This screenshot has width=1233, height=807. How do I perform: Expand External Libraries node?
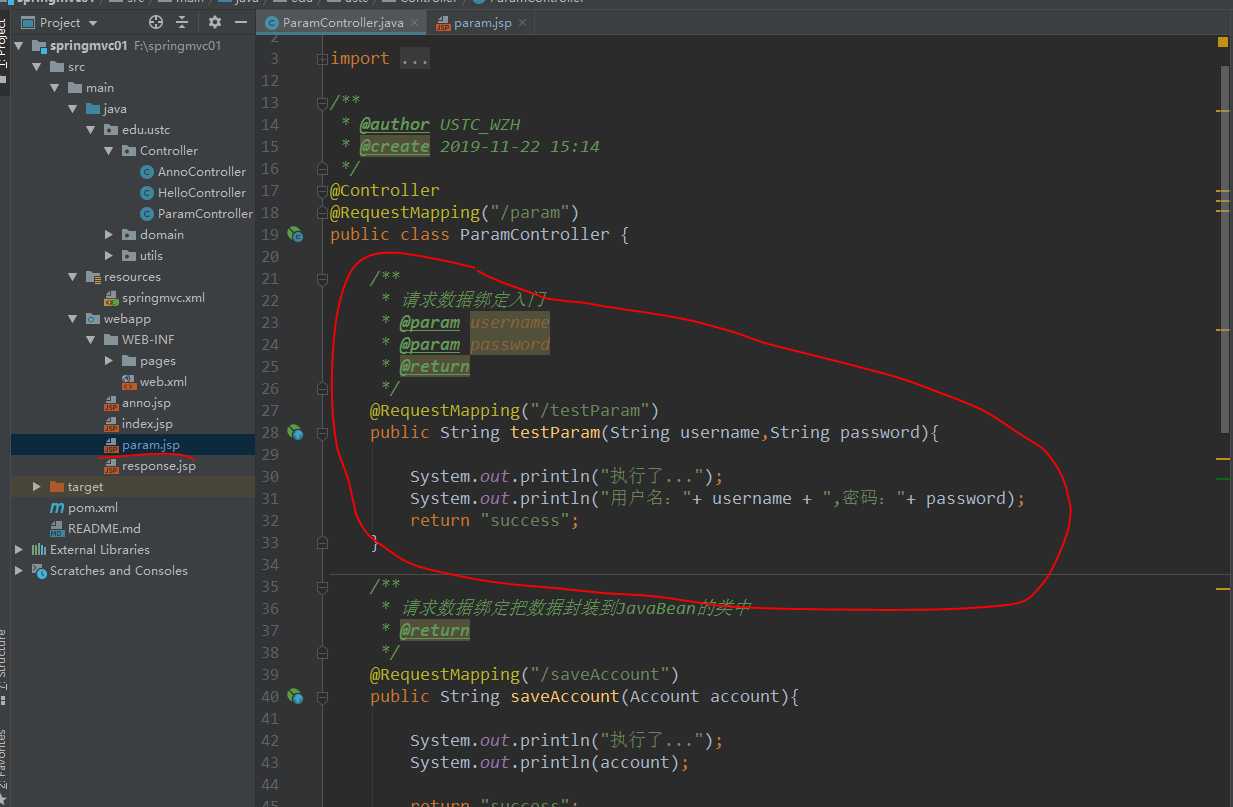coord(19,550)
